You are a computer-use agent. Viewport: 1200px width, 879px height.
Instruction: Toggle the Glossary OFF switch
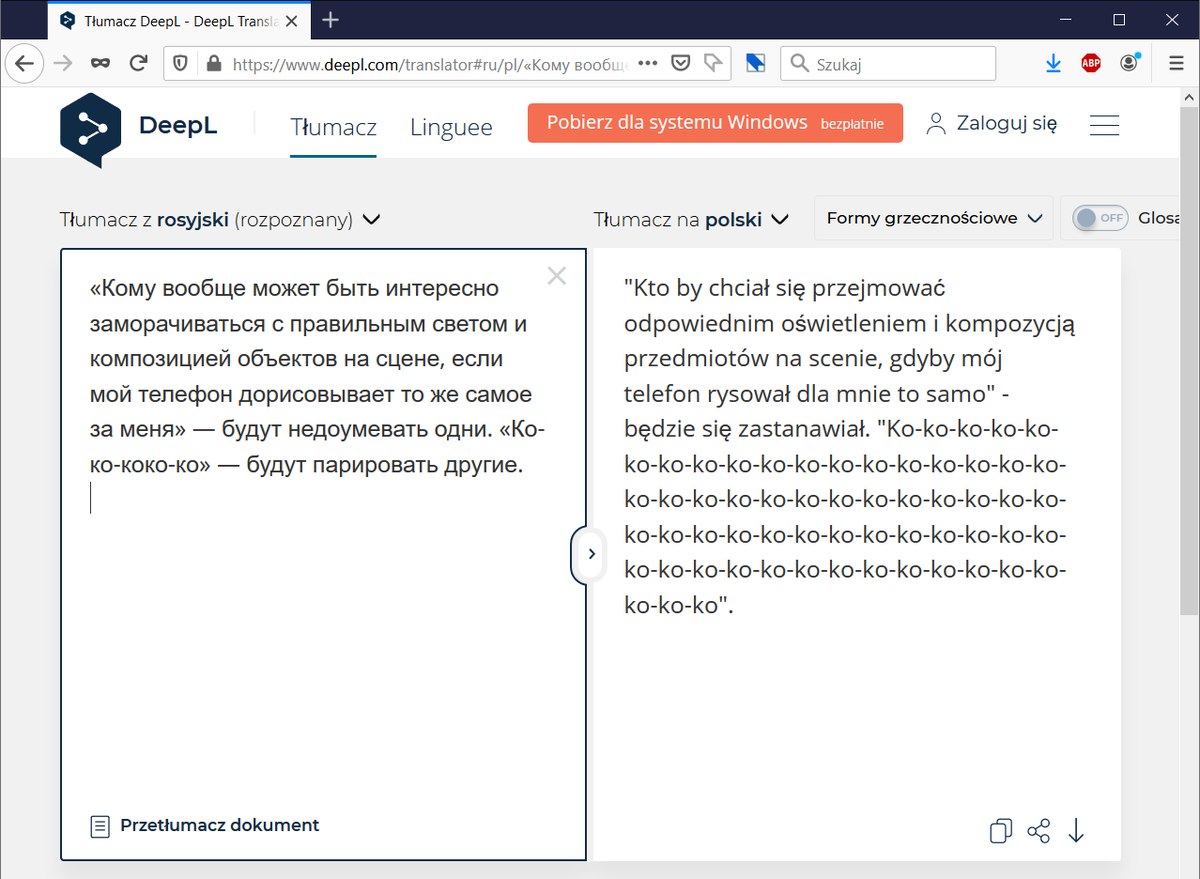coord(1100,218)
